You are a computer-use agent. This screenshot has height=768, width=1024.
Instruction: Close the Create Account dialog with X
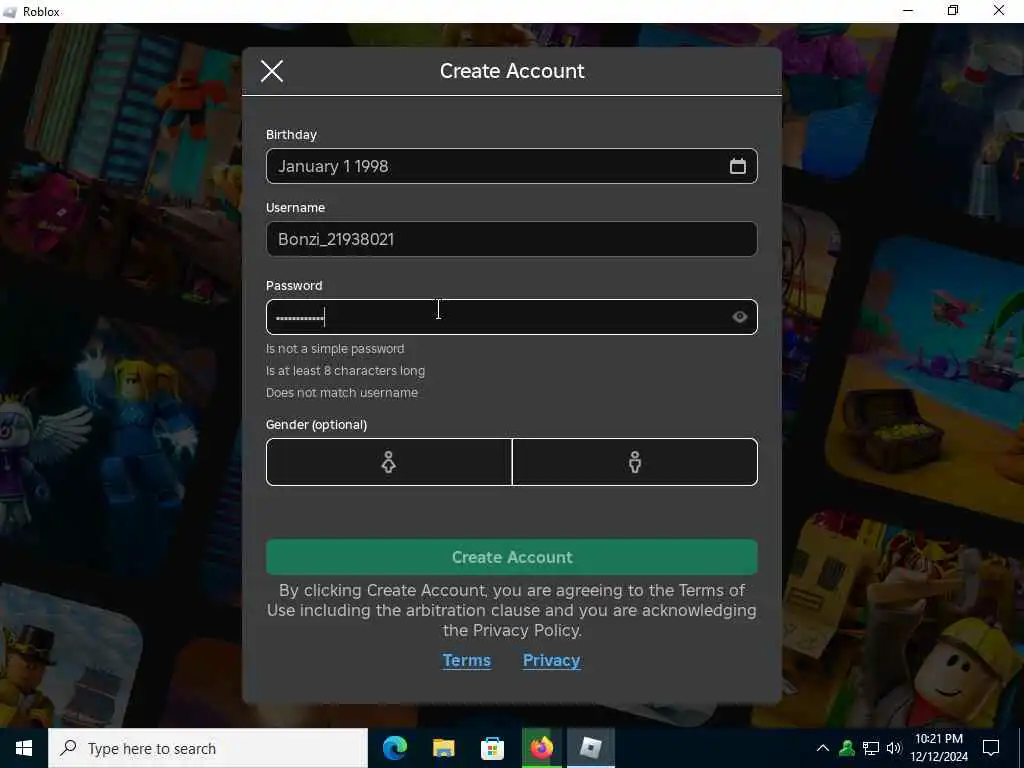coord(272,71)
